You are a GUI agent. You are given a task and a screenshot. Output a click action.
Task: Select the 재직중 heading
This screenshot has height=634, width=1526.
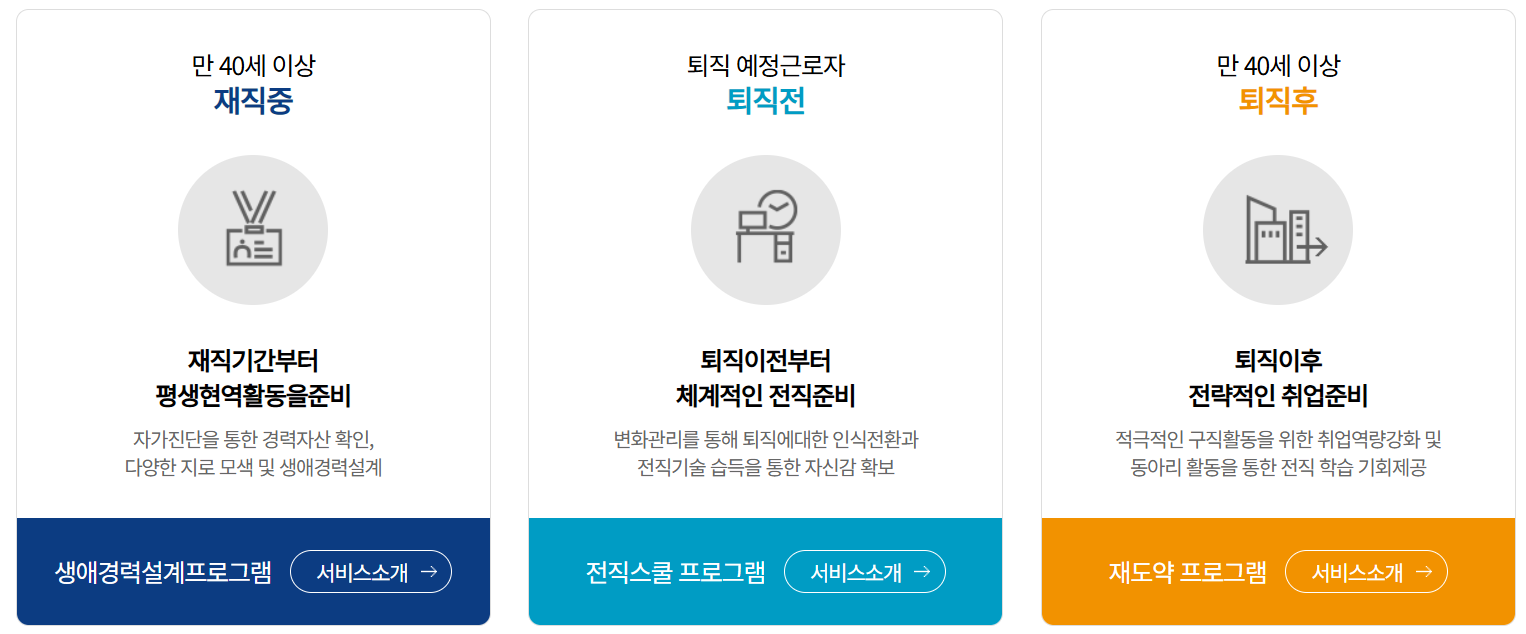[253, 101]
